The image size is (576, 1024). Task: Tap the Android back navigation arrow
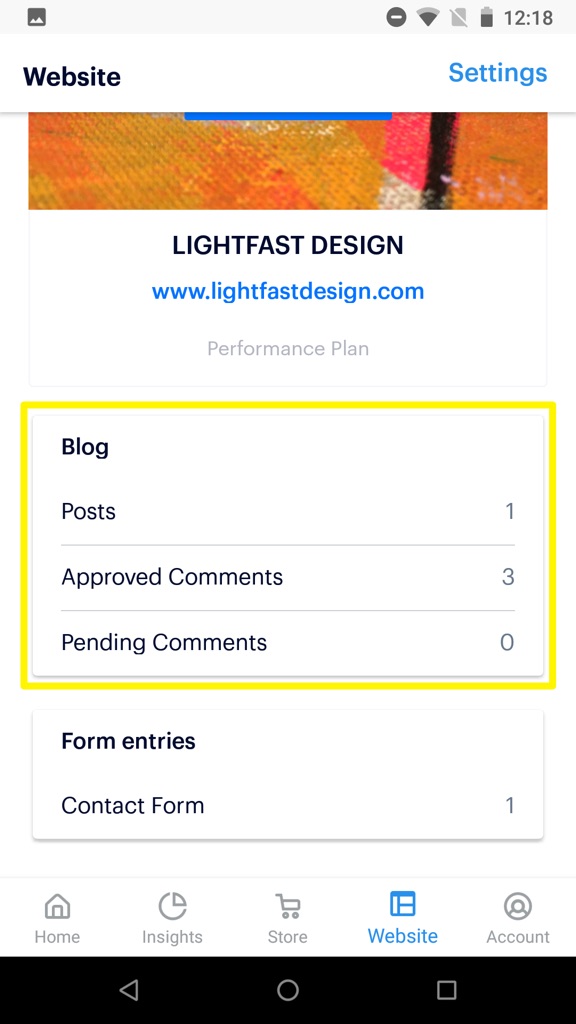pyautogui.click(x=129, y=990)
